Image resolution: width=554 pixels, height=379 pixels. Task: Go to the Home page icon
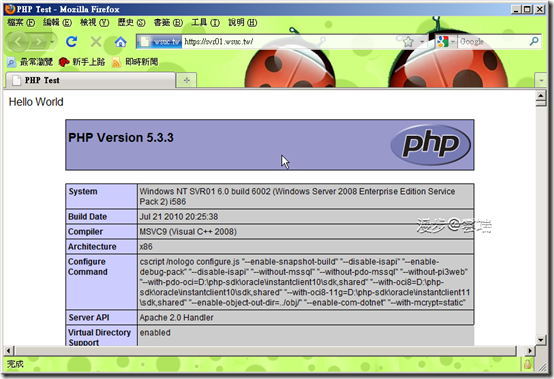(120, 42)
